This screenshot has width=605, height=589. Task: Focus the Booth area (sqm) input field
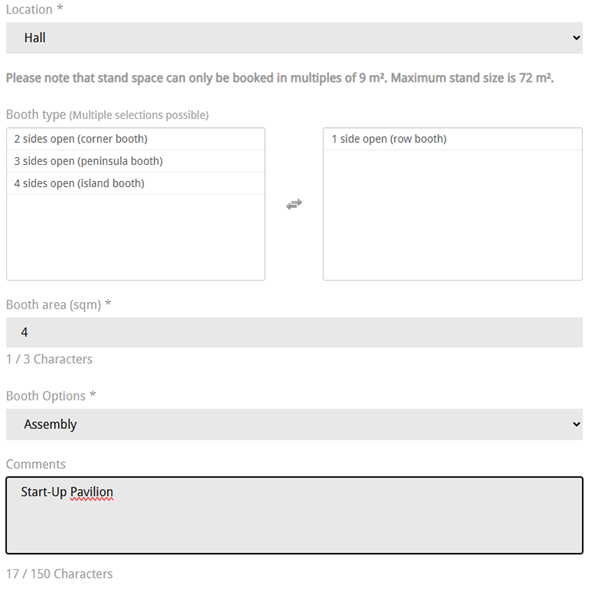point(294,332)
